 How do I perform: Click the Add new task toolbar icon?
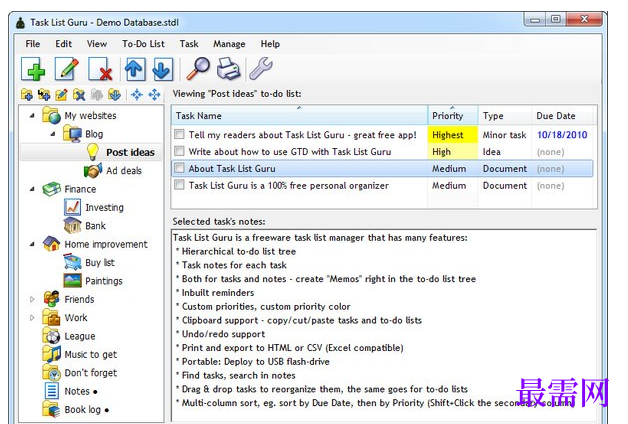click(x=34, y=69)
